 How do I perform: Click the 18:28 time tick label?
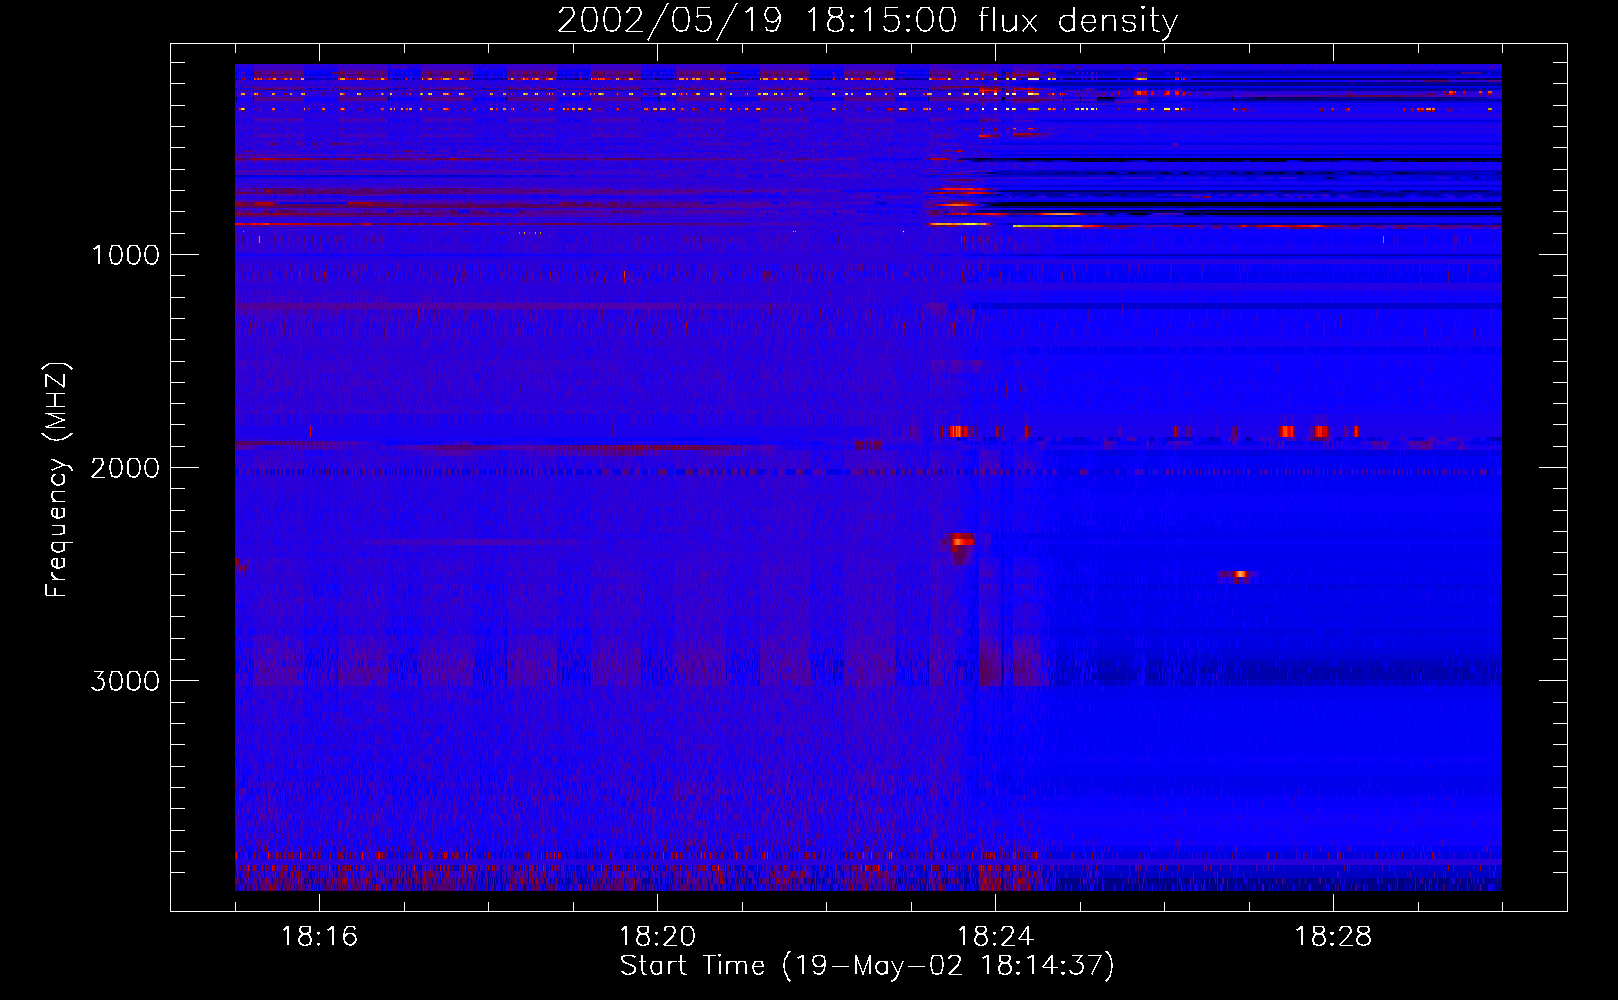coord(1333,937)
